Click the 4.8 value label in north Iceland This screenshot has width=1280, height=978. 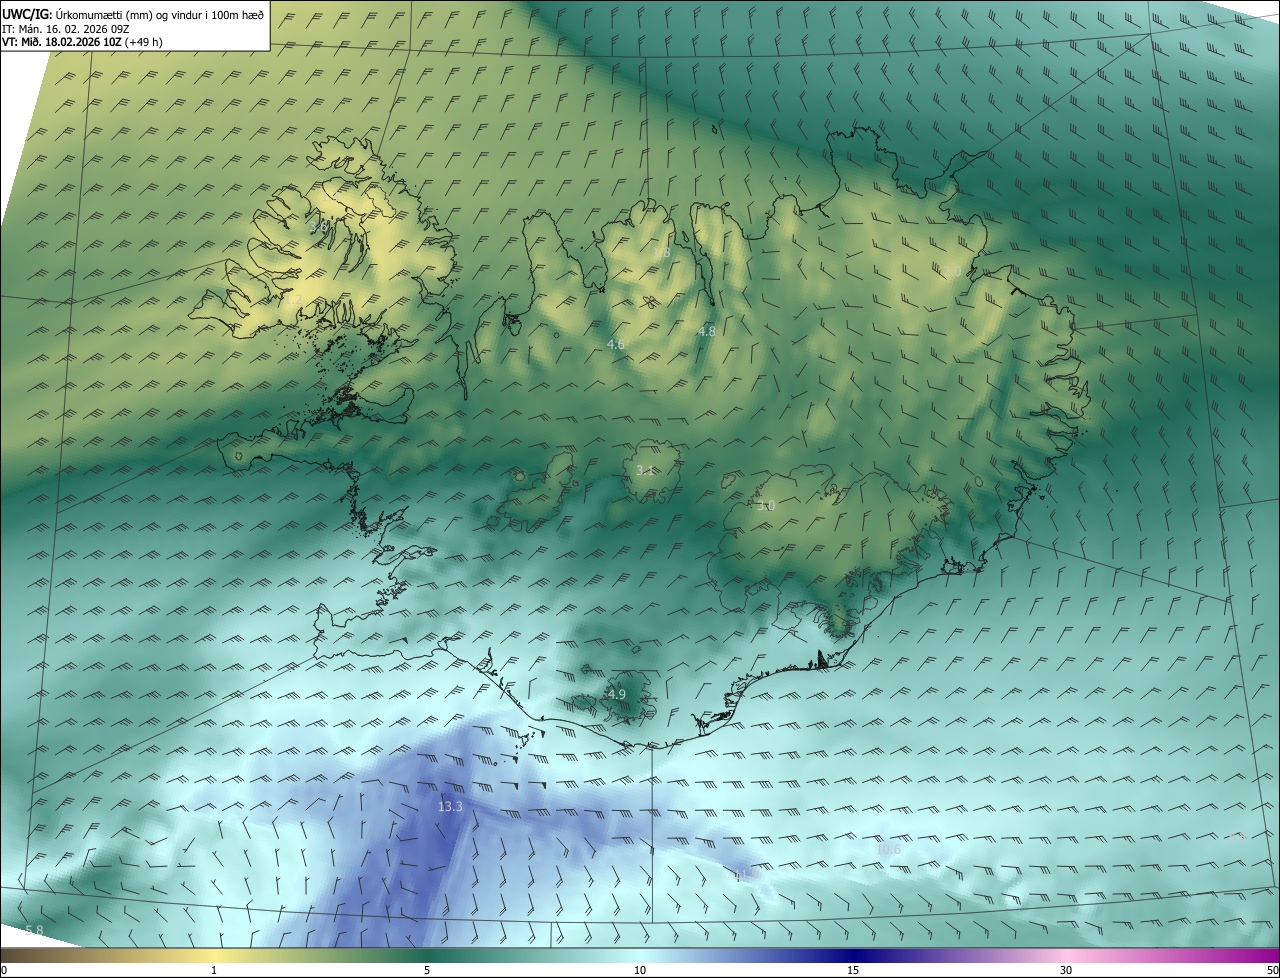706,331
